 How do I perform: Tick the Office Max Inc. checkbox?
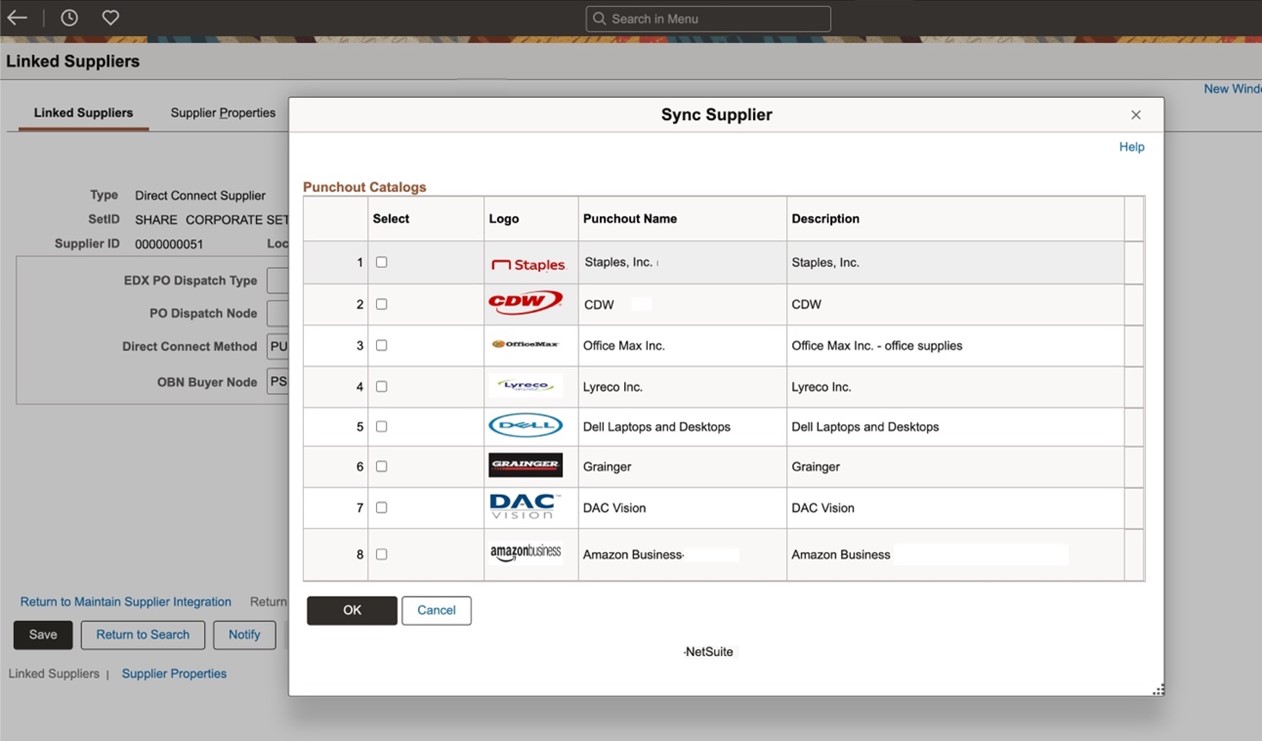[x=381, y=345]
